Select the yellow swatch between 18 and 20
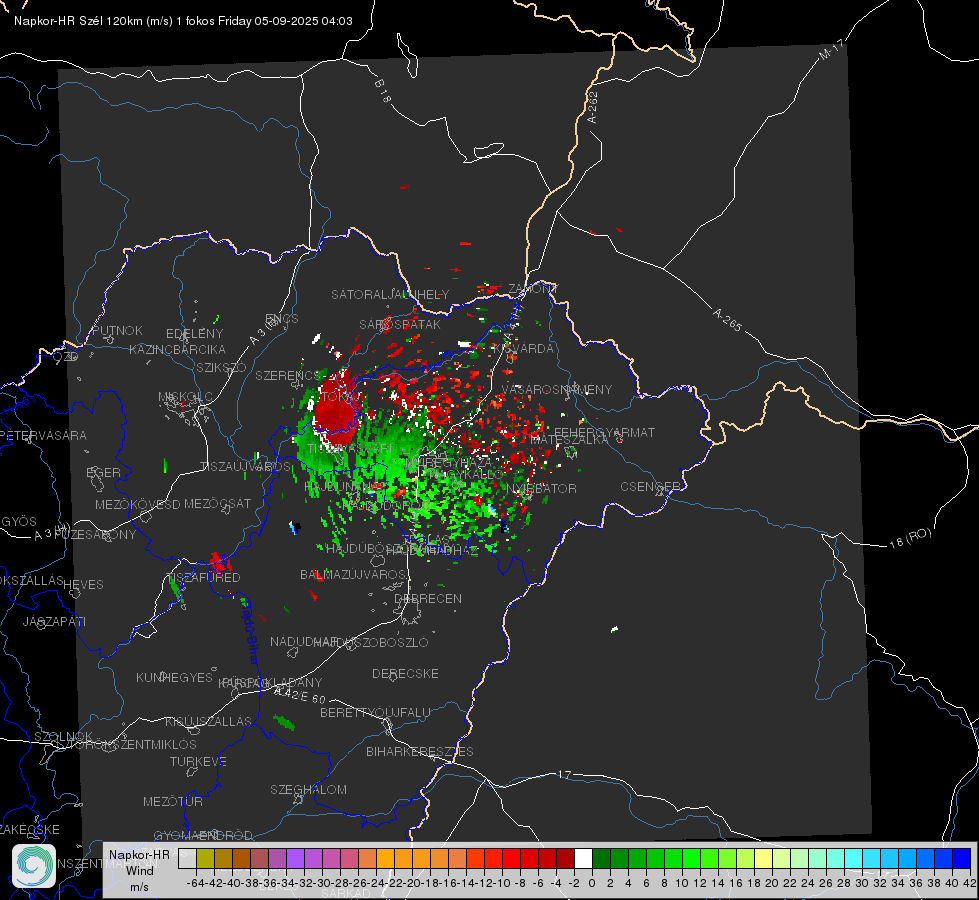This screenshot has height=900, width=979. pyautogui.click(x=764, y=859)
